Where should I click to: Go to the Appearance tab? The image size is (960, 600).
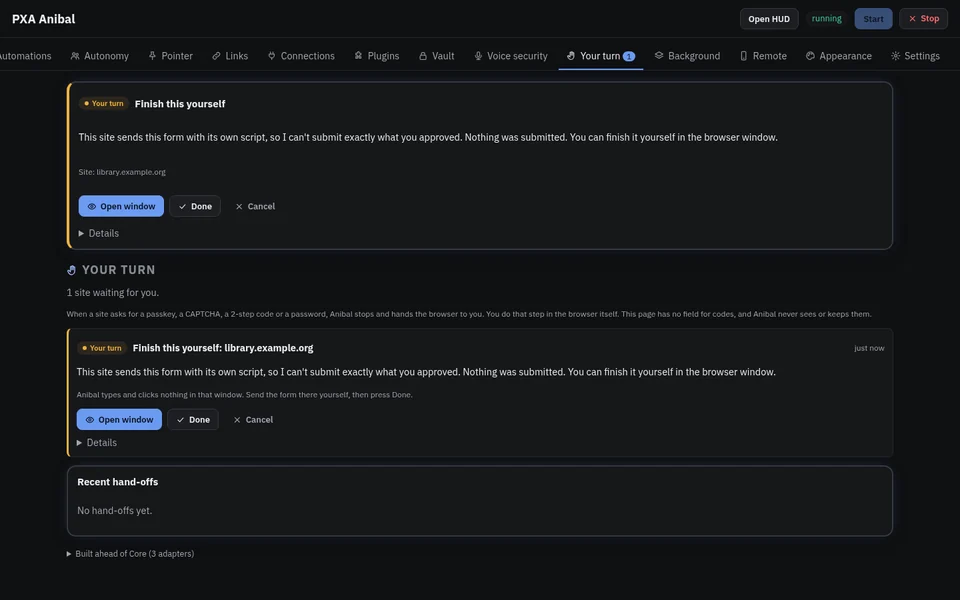tap(838, 56)
